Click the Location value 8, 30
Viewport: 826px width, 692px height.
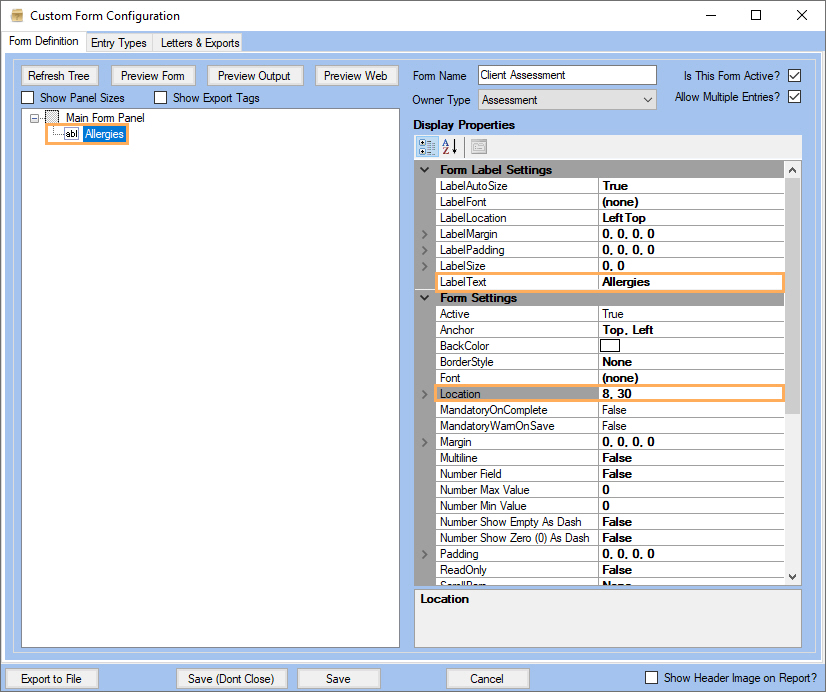click(x=617, y=394)
